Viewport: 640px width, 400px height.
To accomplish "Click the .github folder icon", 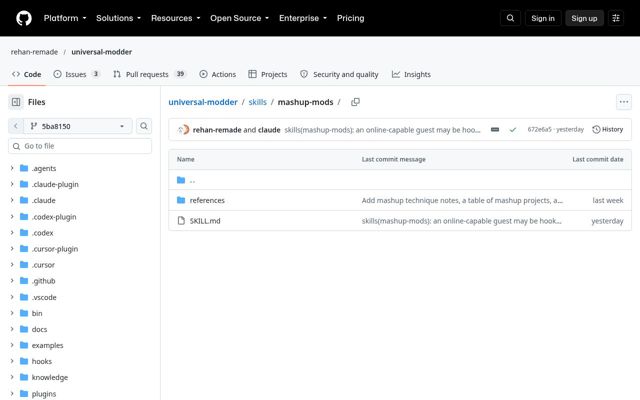I will point(24,281).
